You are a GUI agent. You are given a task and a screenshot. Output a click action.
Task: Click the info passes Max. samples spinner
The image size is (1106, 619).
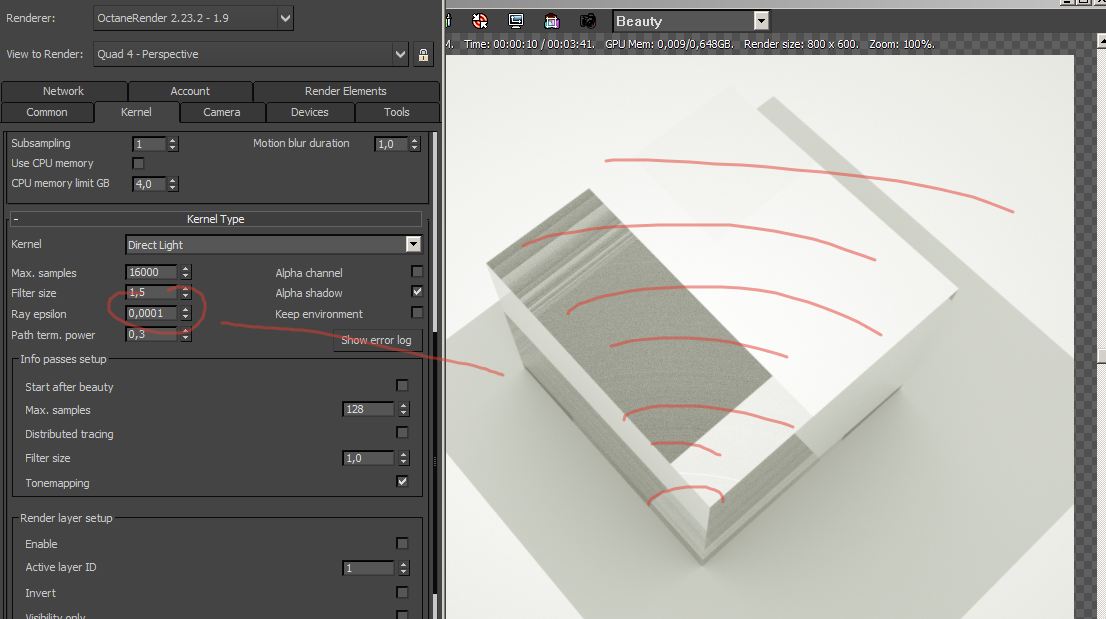[x=403, y=409]
